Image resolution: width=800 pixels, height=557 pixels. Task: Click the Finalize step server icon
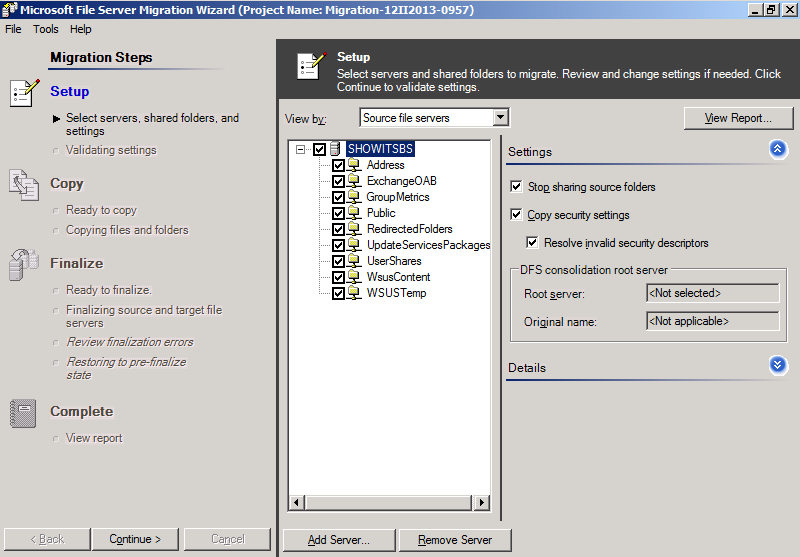click(x=23, y=264)
